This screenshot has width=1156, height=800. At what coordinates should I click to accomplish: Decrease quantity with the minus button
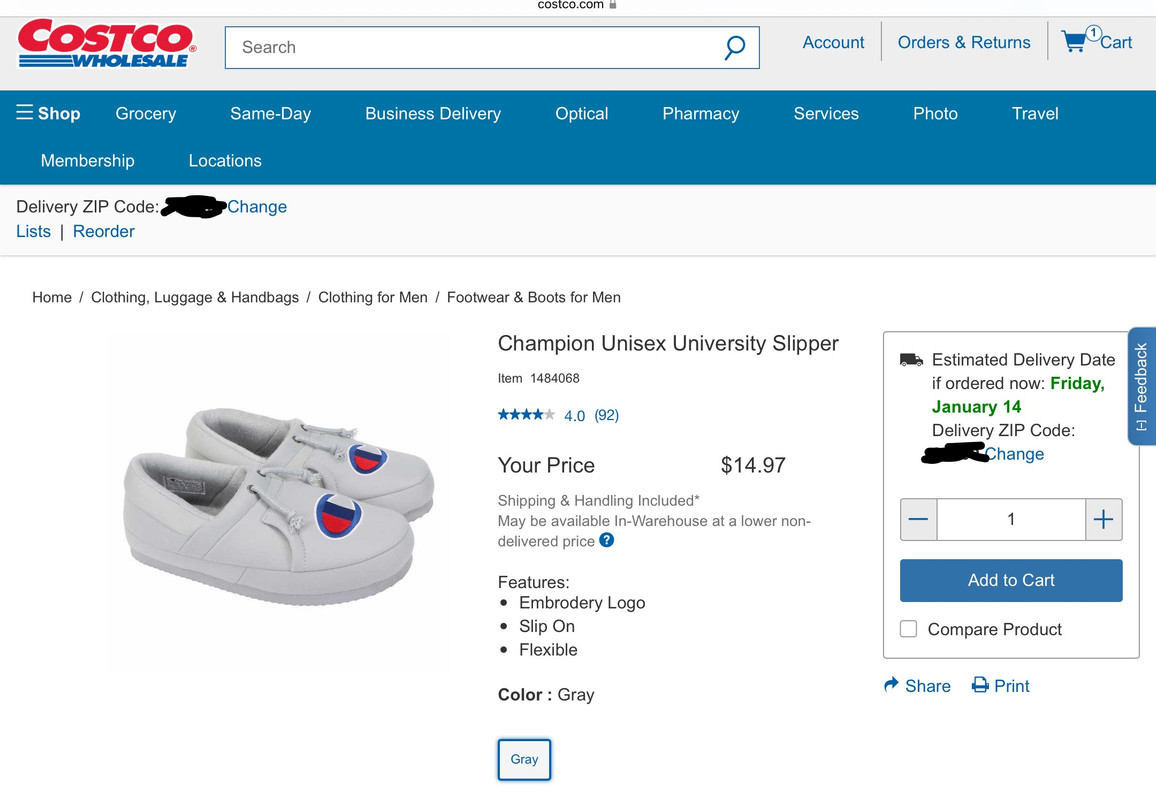pos(919,519)
